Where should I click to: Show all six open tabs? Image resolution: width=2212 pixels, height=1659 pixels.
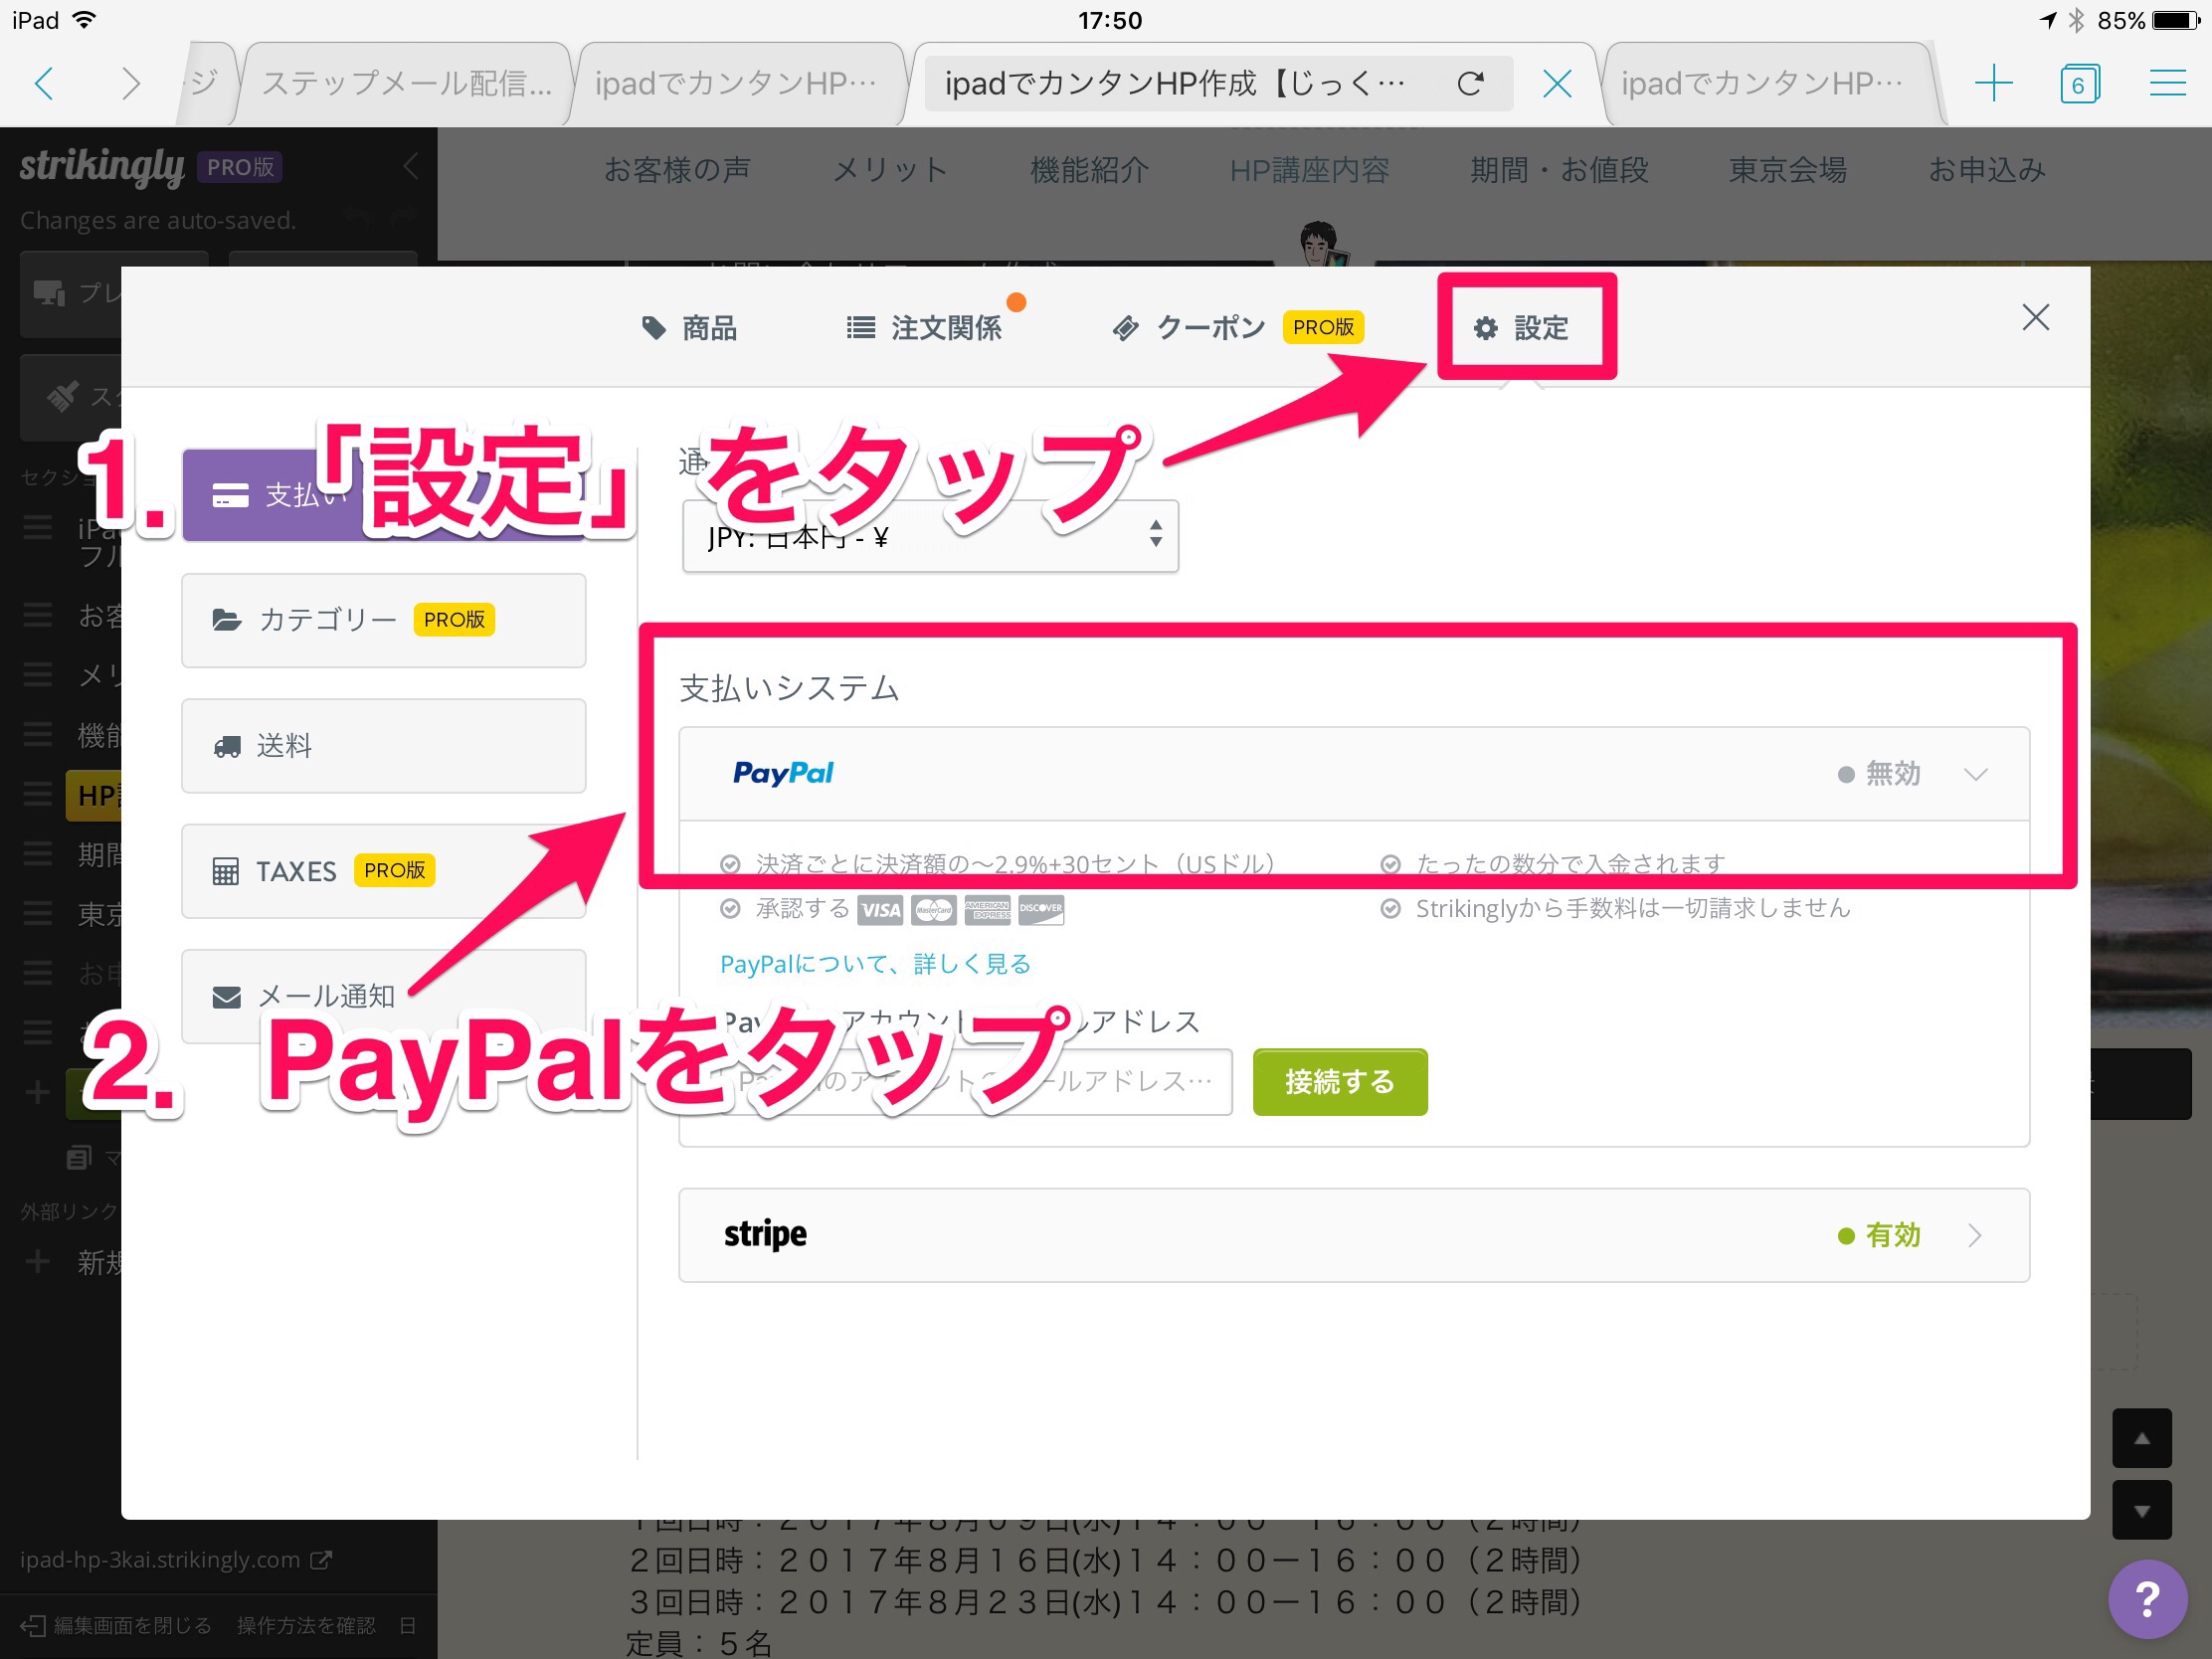[x=2079, y=83]
